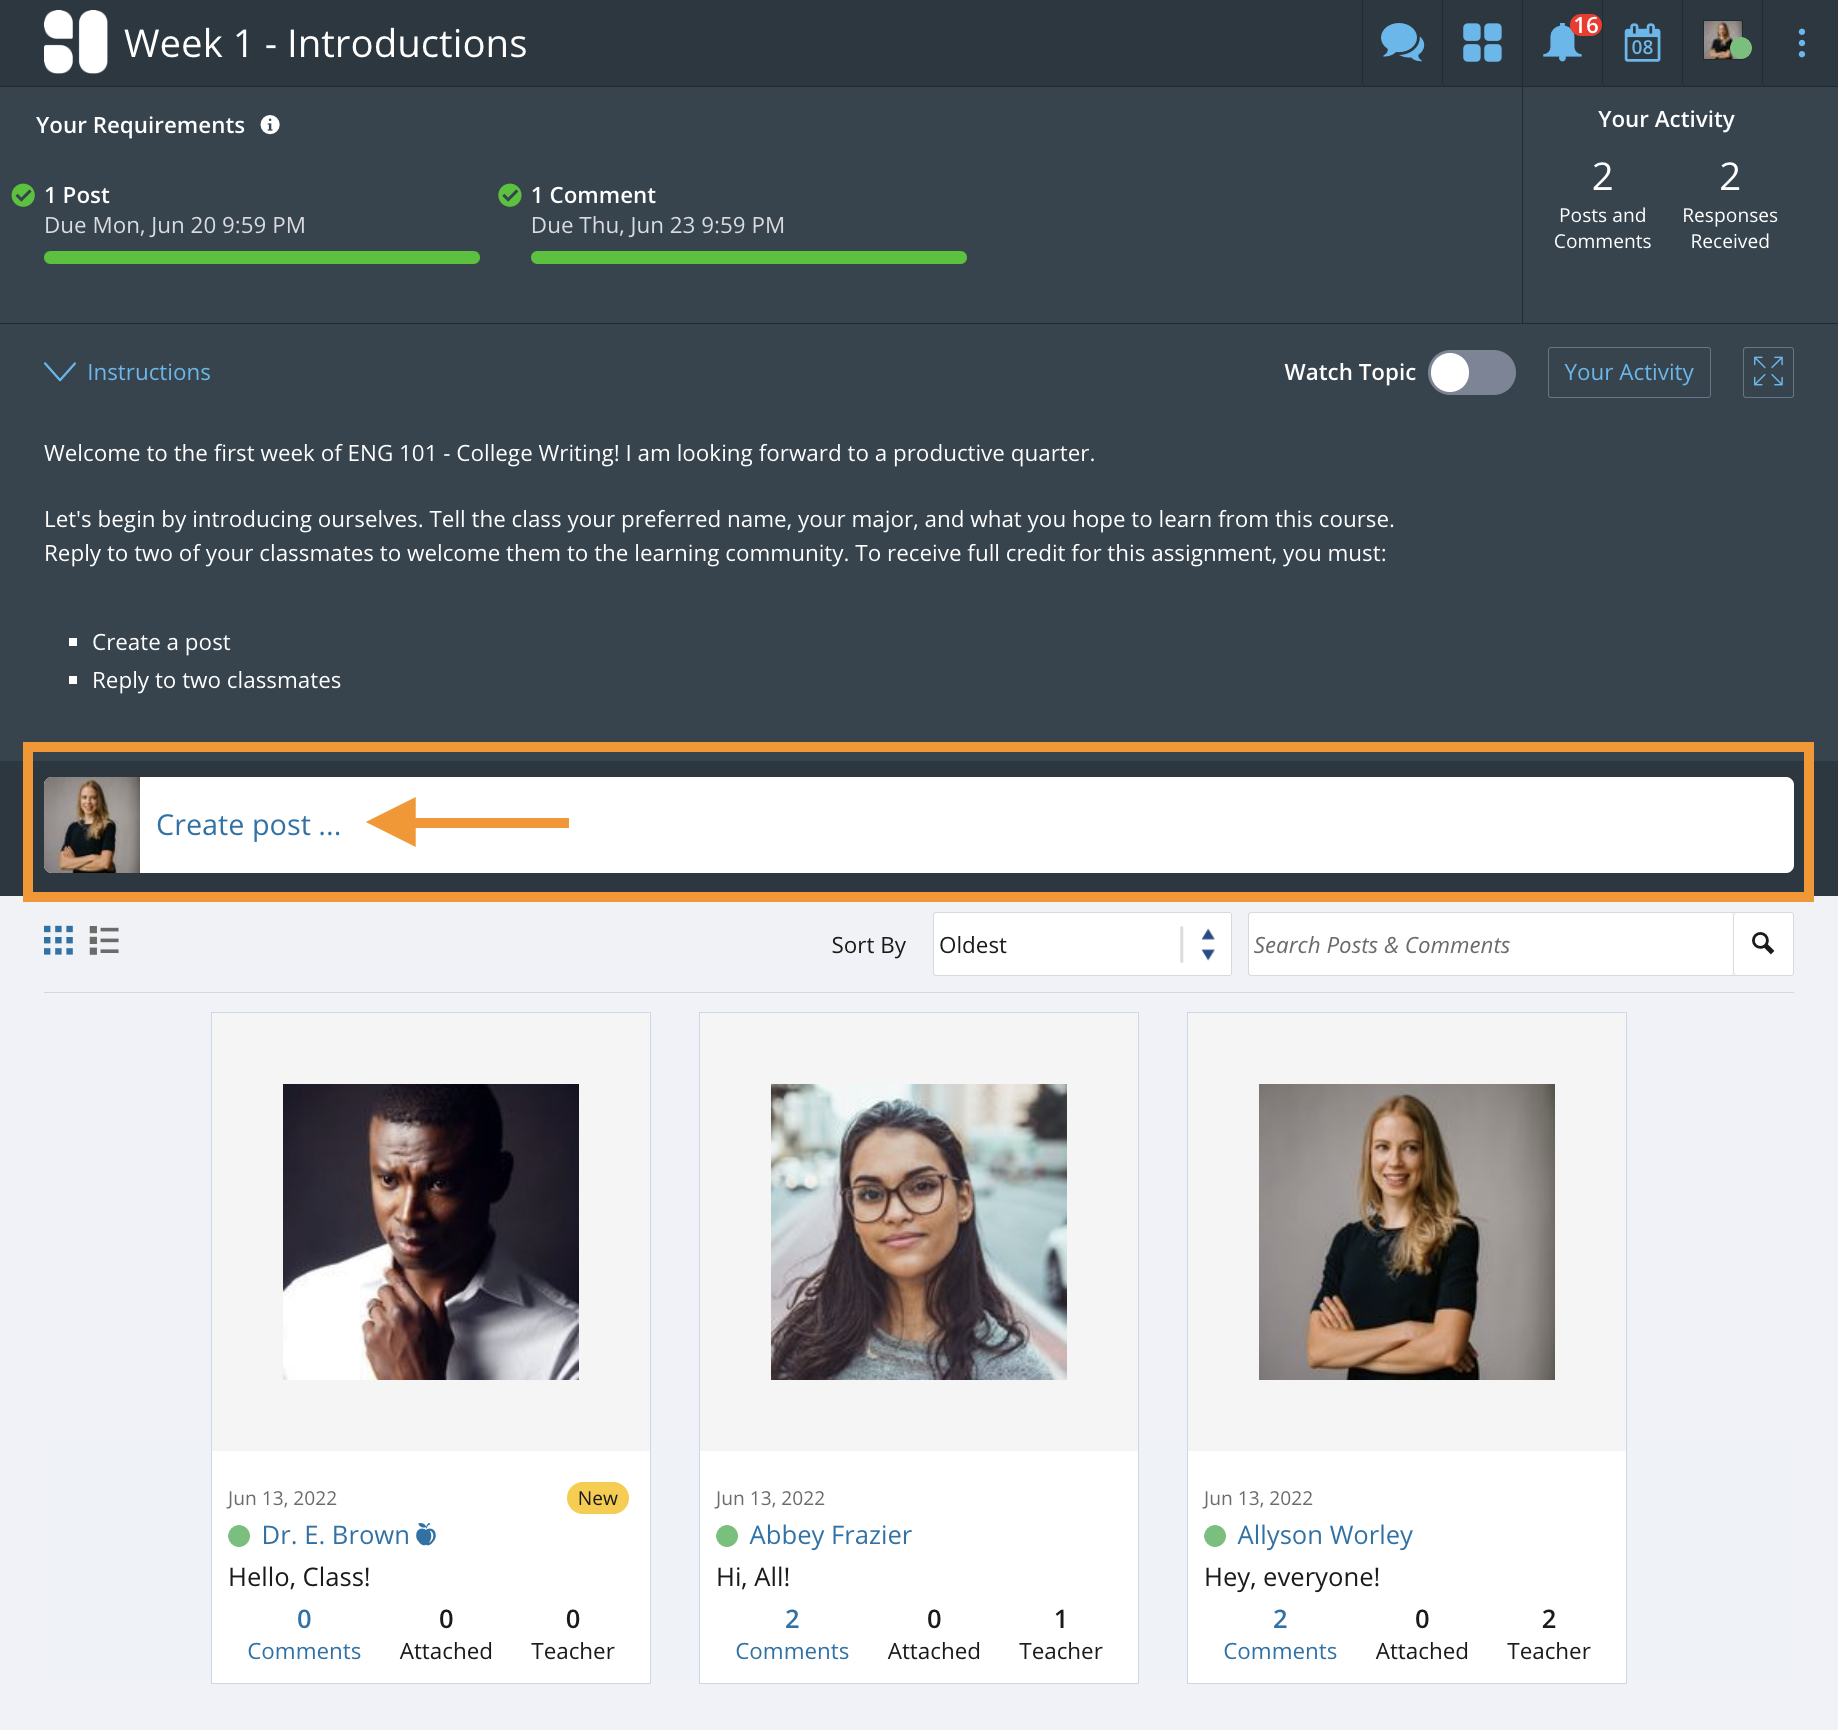Open the apps grid dashboard icon
The image size is (1838, 1730).
(1482, 43)
